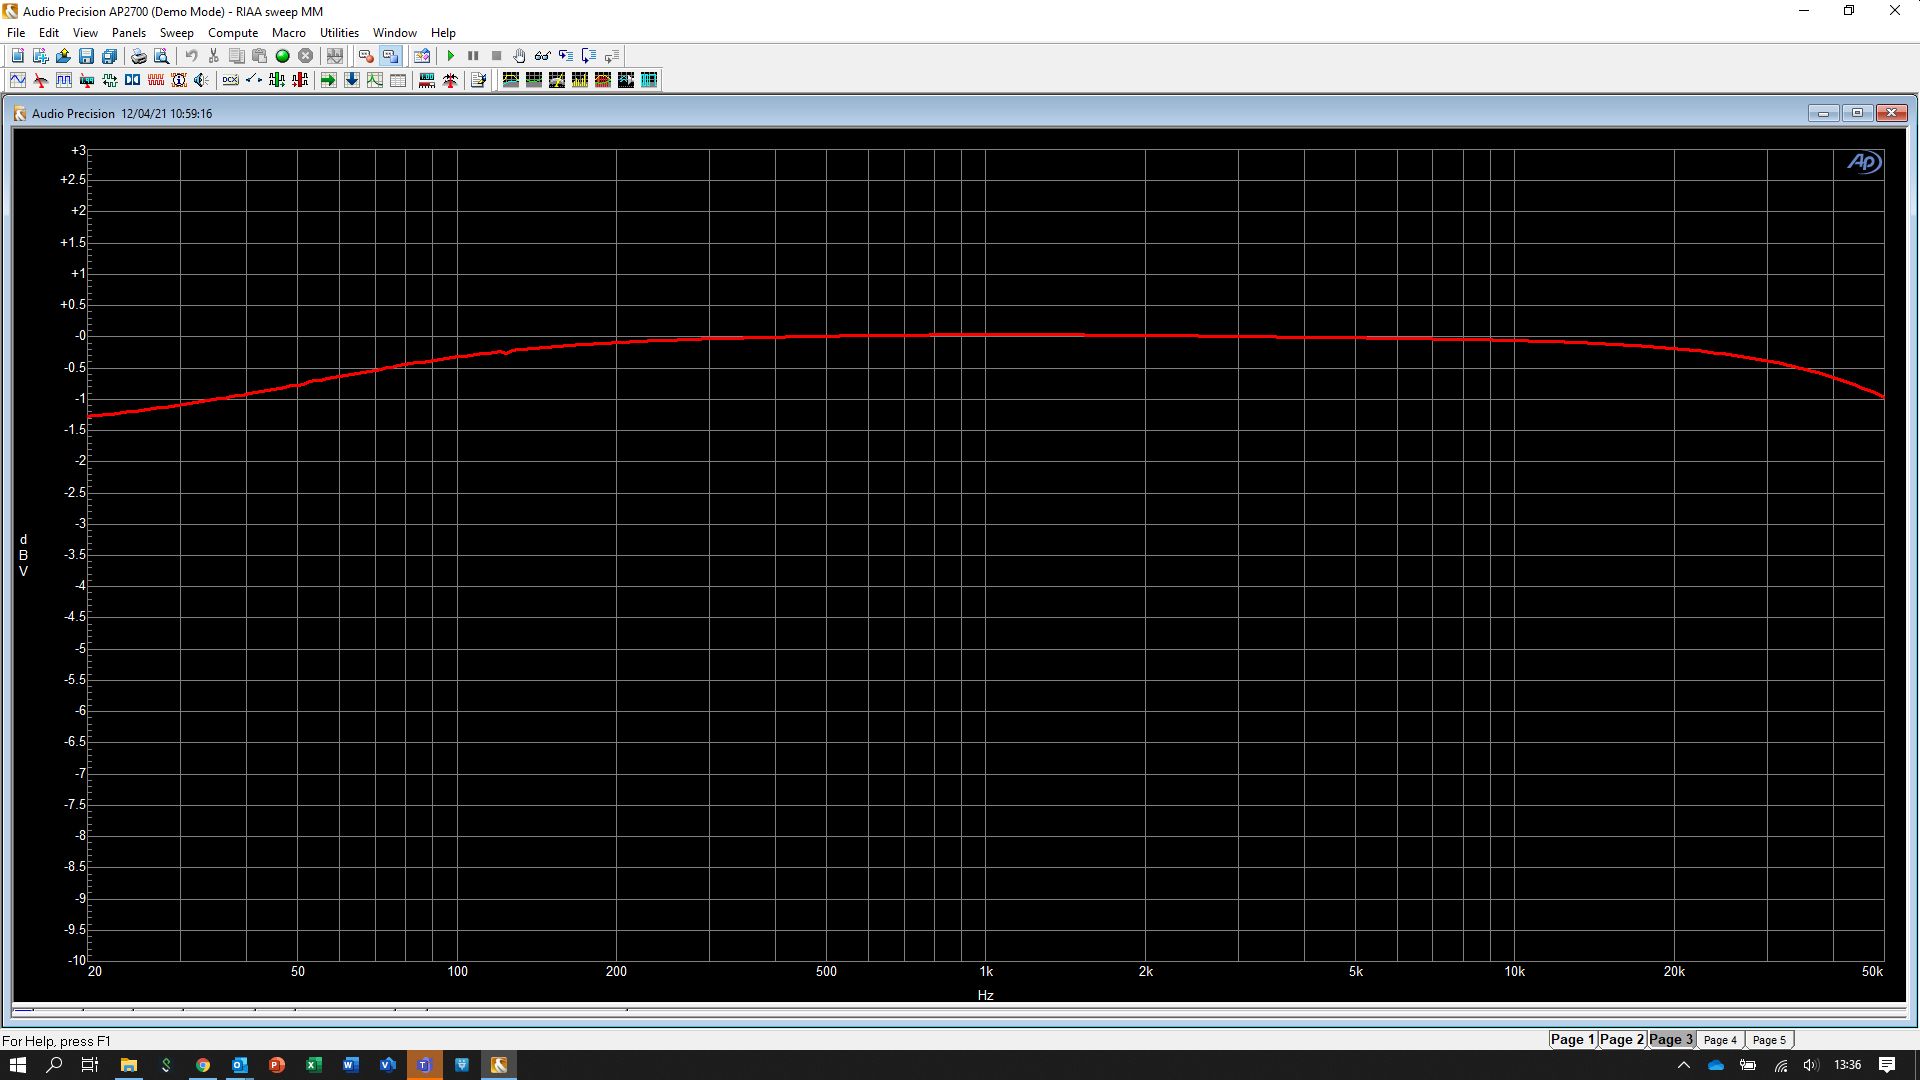Click the scissors Cut icon
The image size is (1920, 1080).
213,56
